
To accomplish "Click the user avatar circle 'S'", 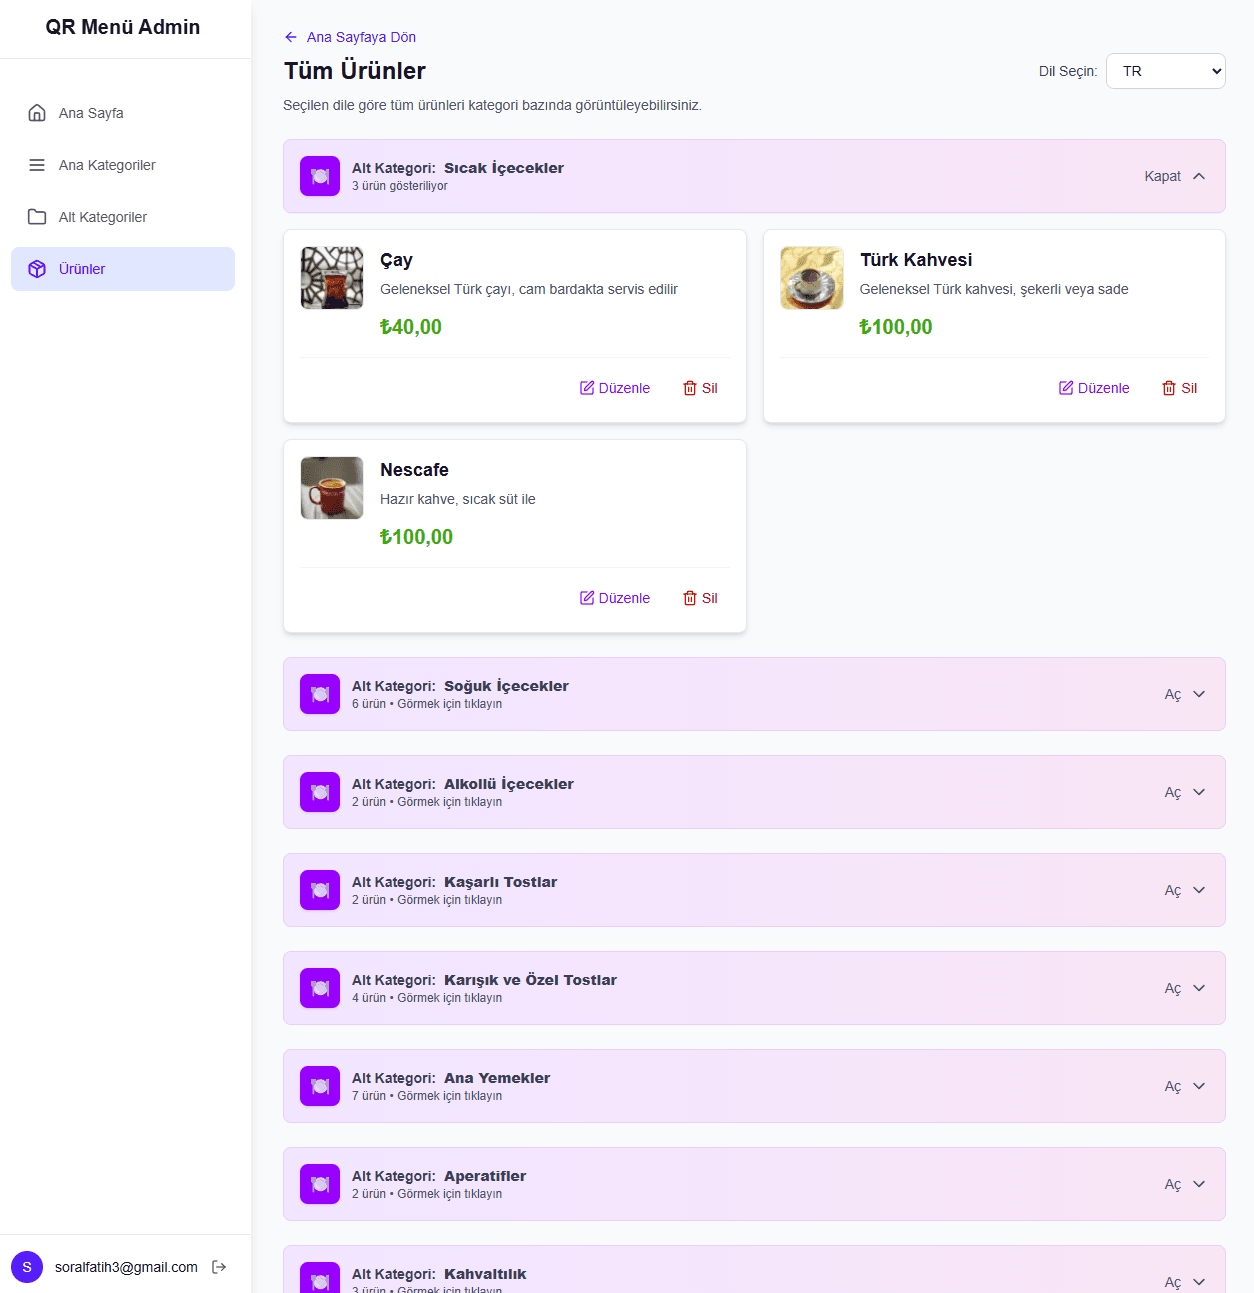I will [27, 1267].
